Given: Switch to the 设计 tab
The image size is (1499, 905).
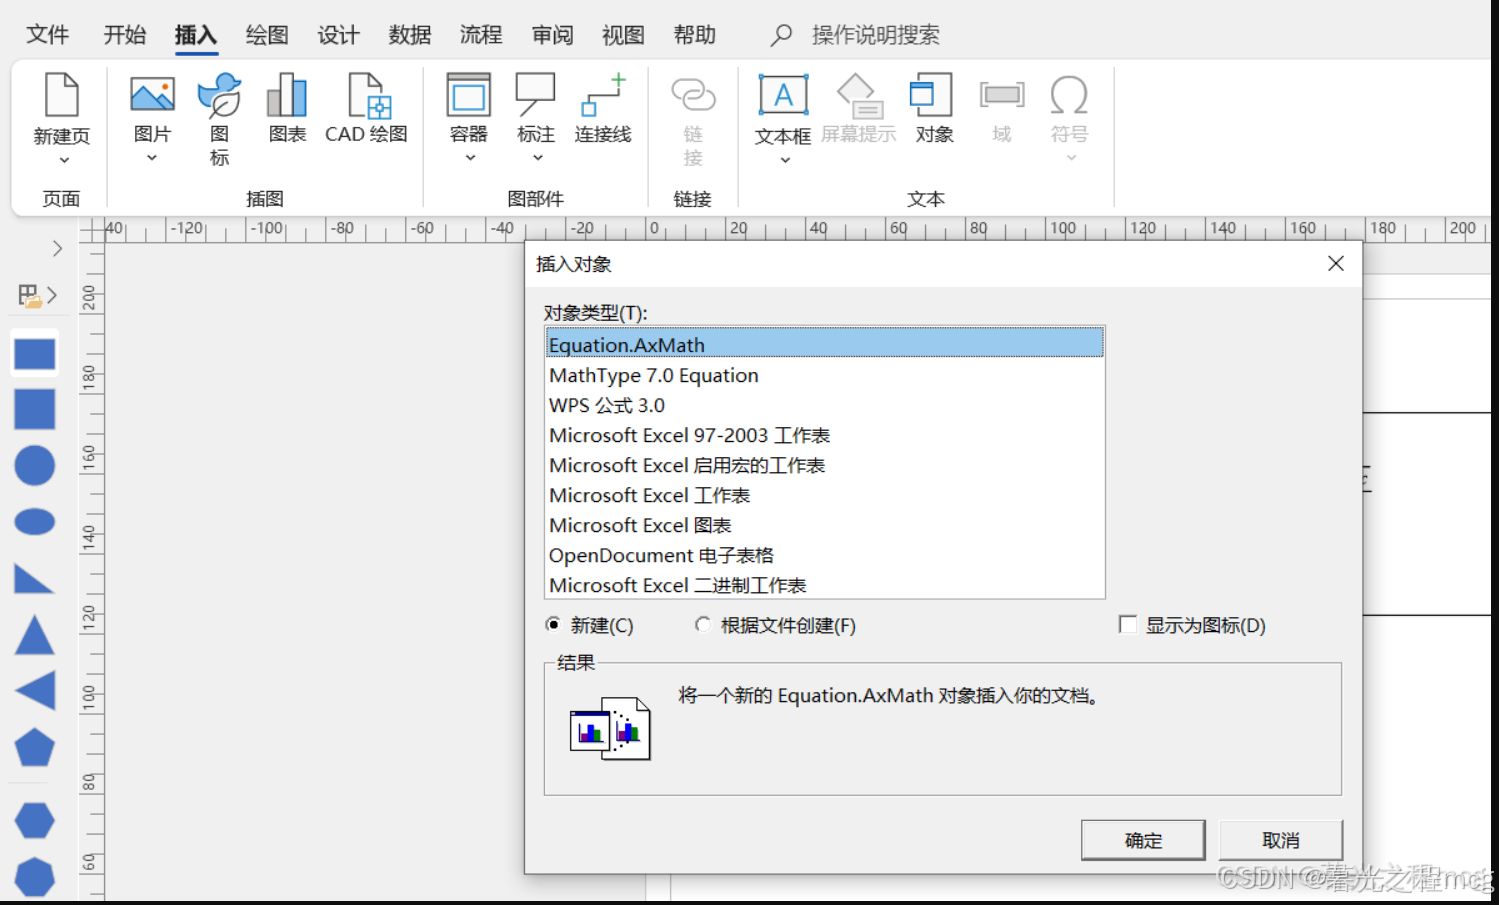Looking at the screenshot, I should [x=338, y=35].
